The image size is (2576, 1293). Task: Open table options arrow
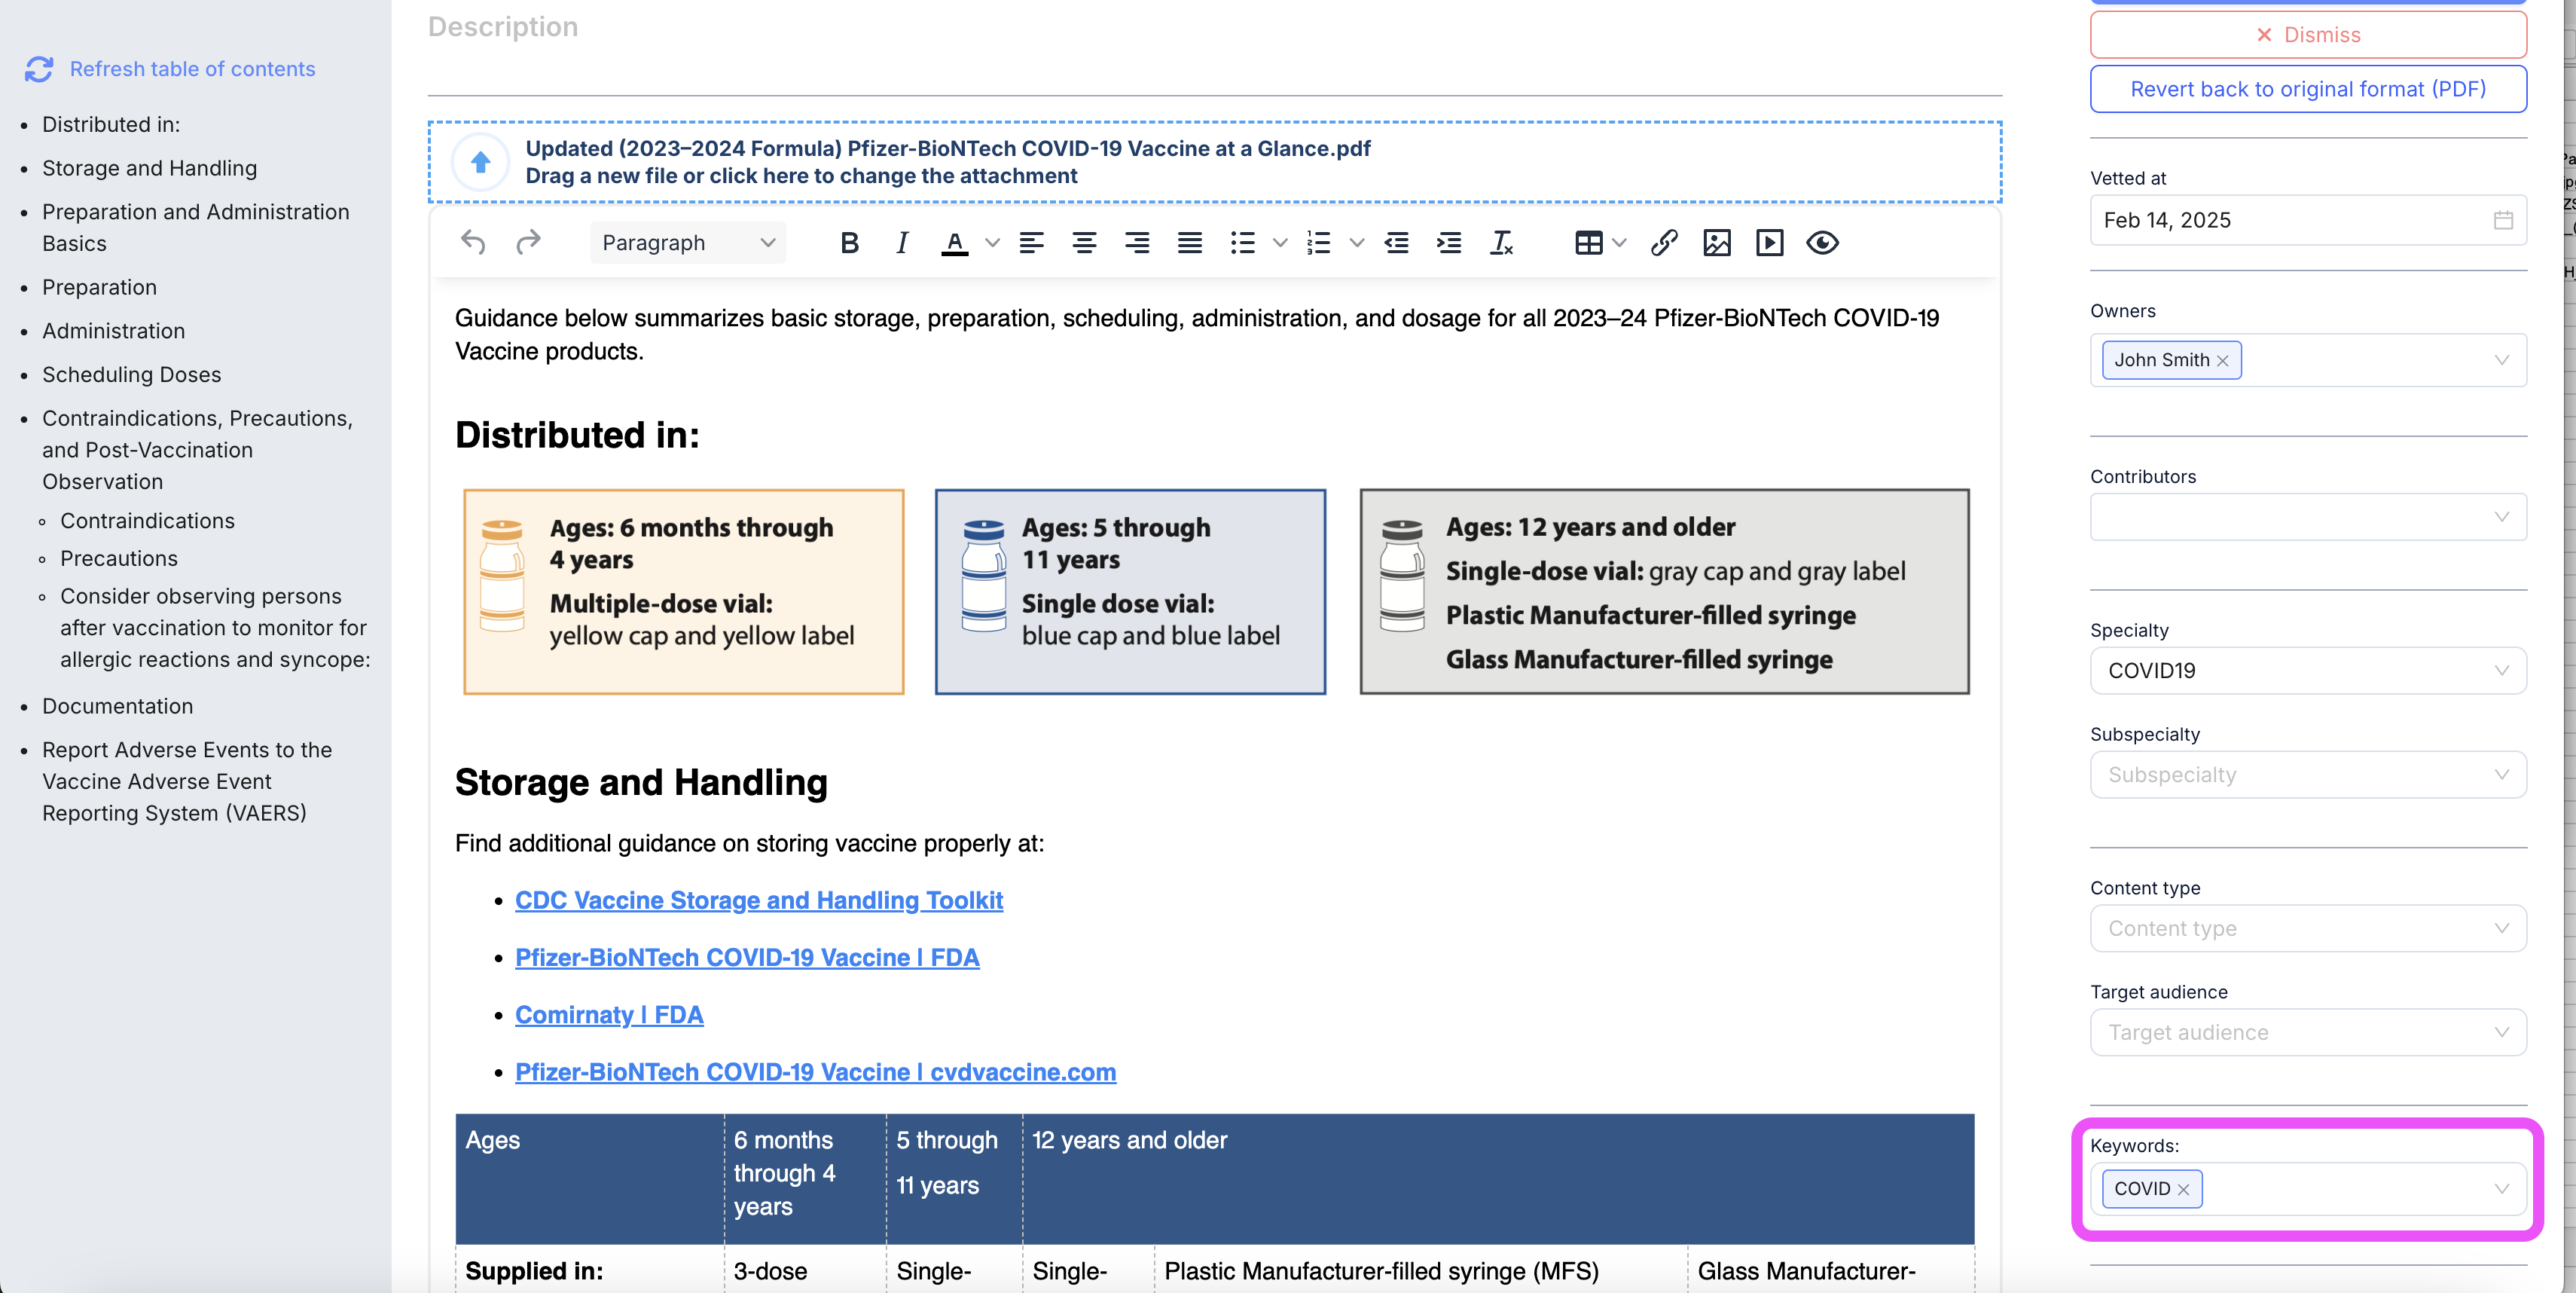[1620, 243]
